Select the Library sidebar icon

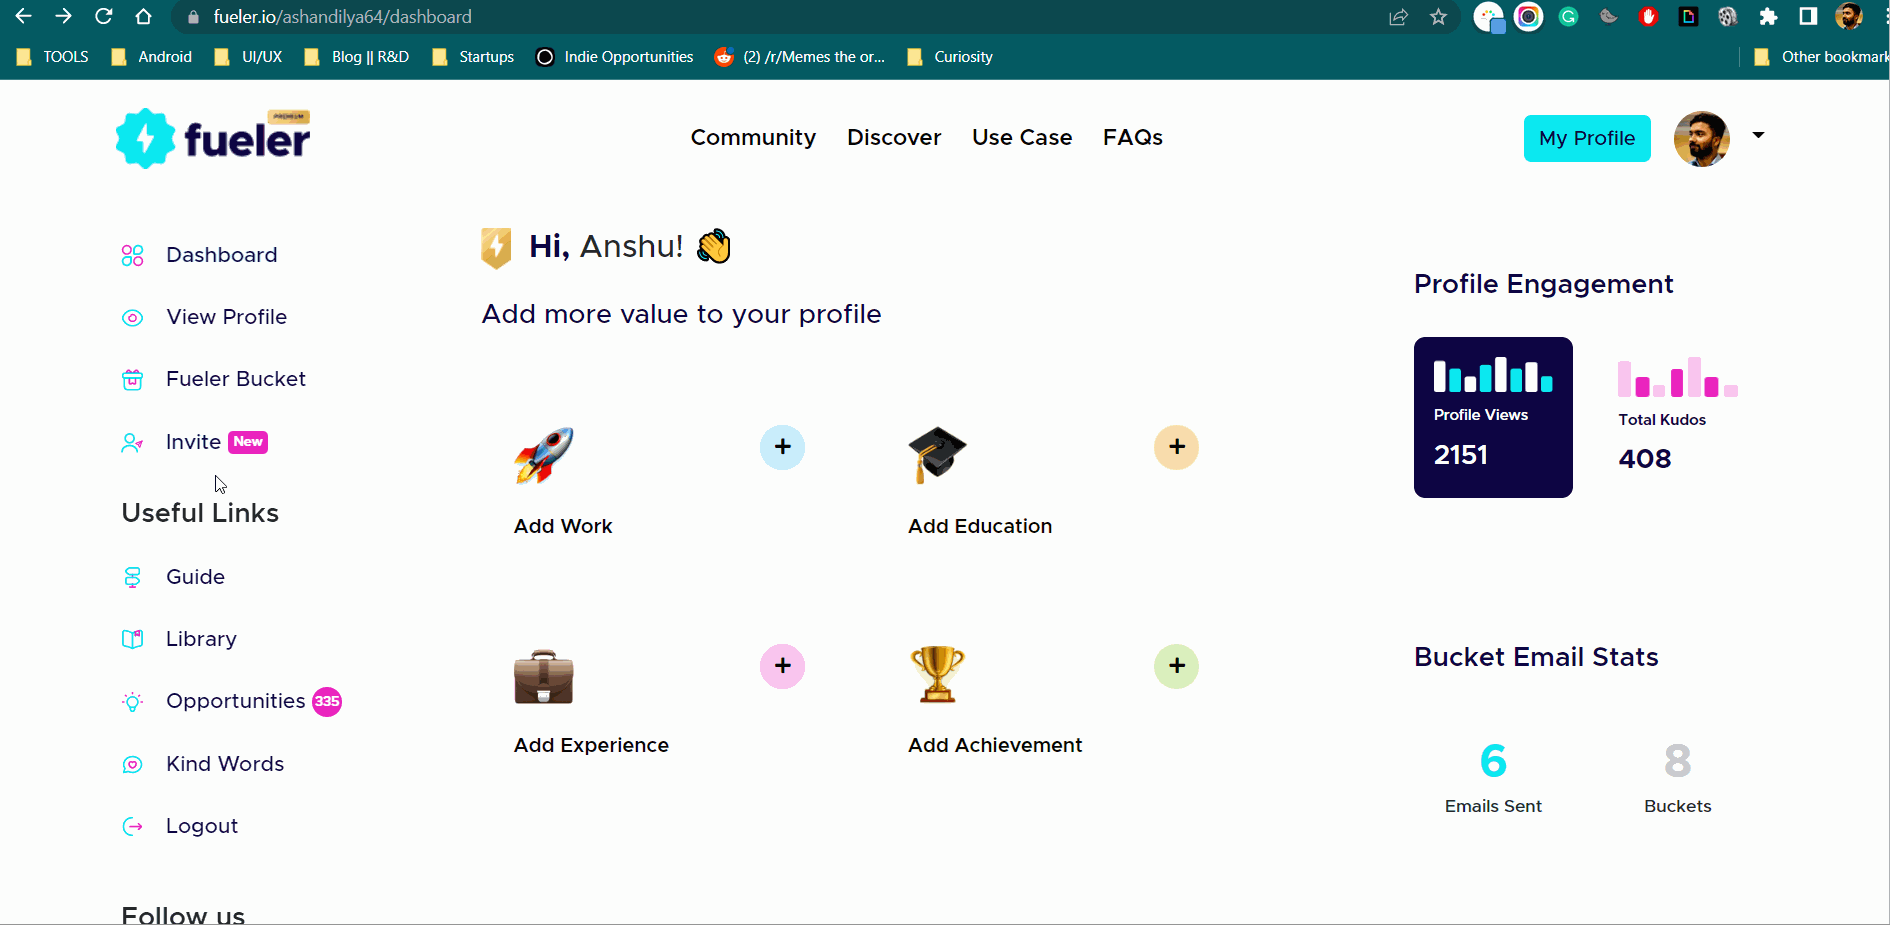tap(132, 639)
